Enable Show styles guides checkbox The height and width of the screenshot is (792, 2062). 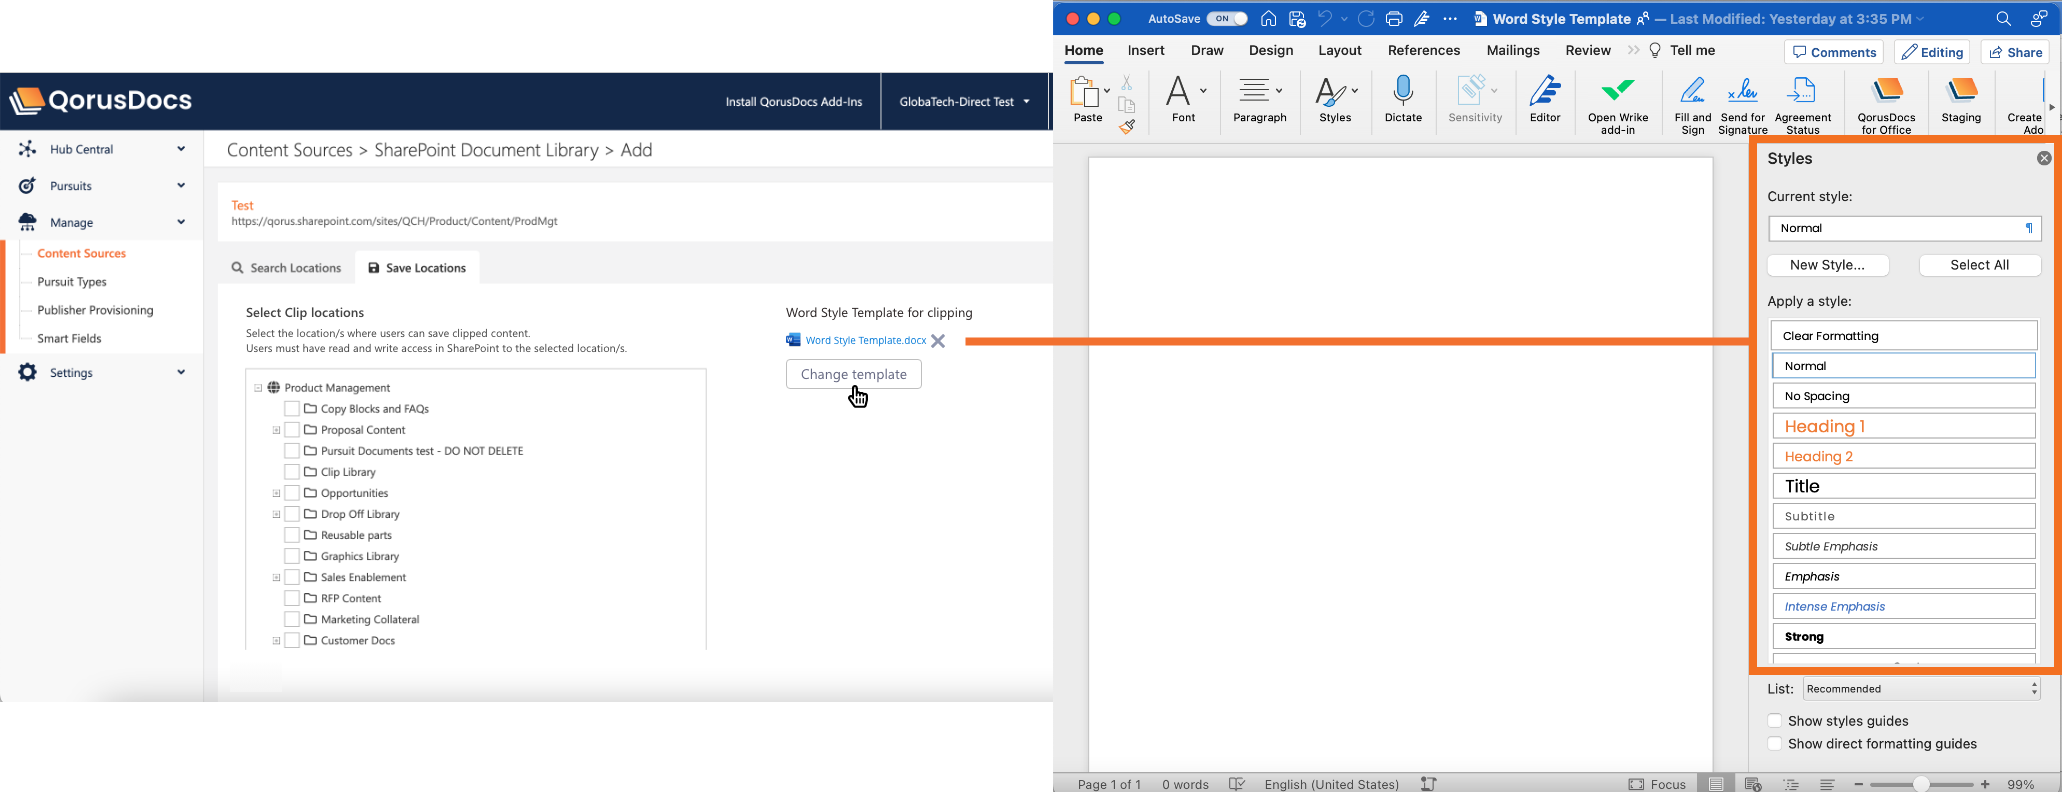click(x=1775, y=721)
